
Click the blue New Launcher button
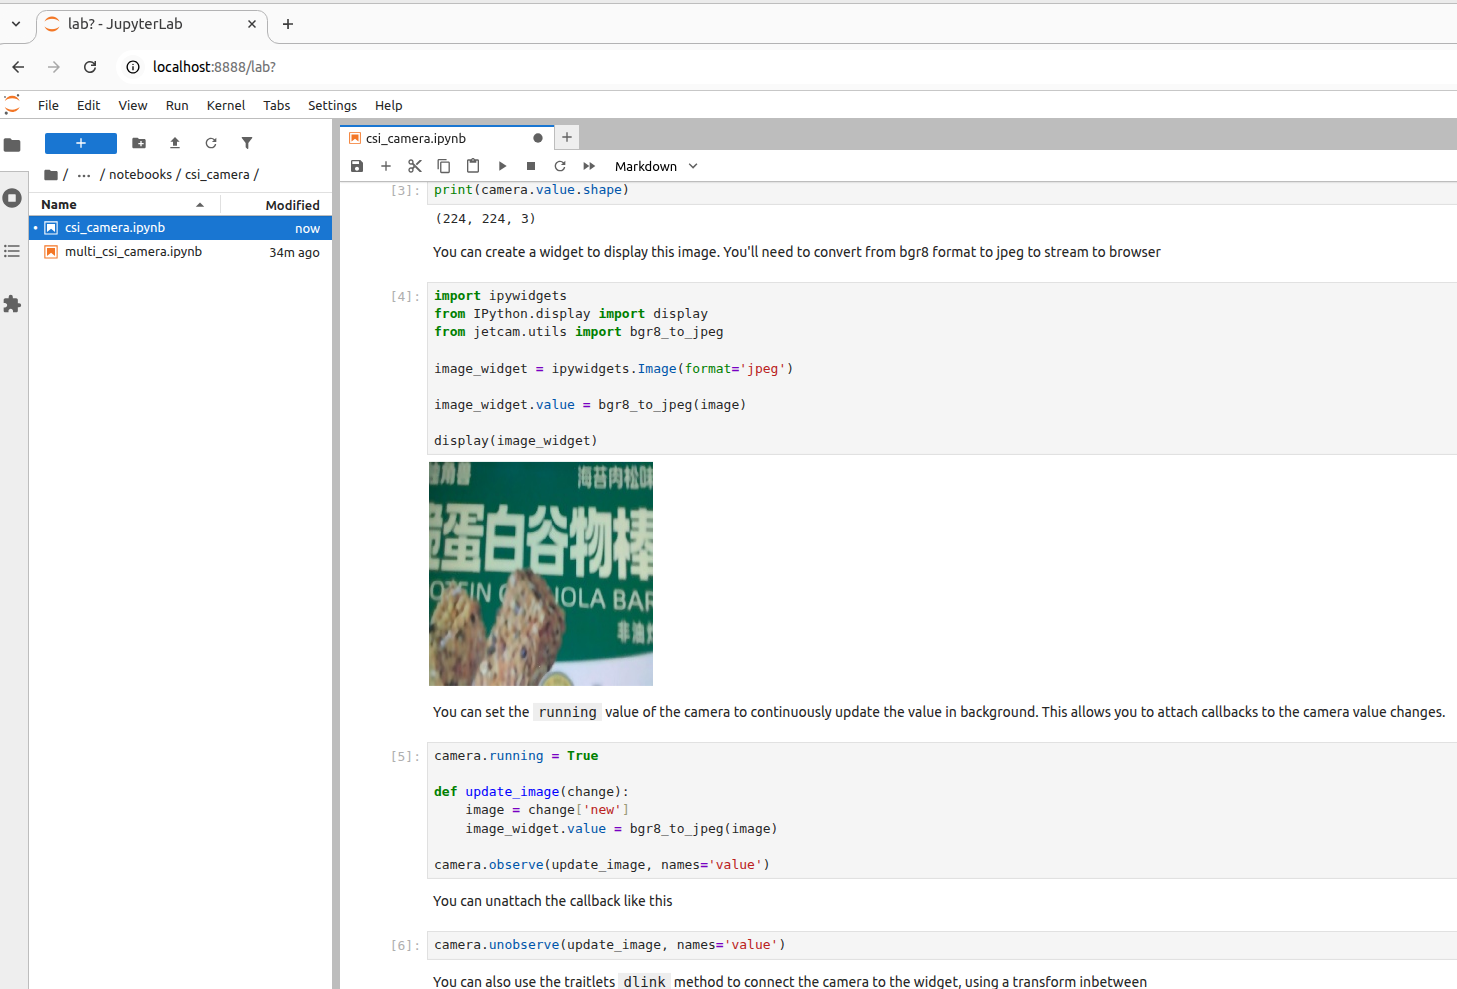pyautogui.click(x=81, y=143)
